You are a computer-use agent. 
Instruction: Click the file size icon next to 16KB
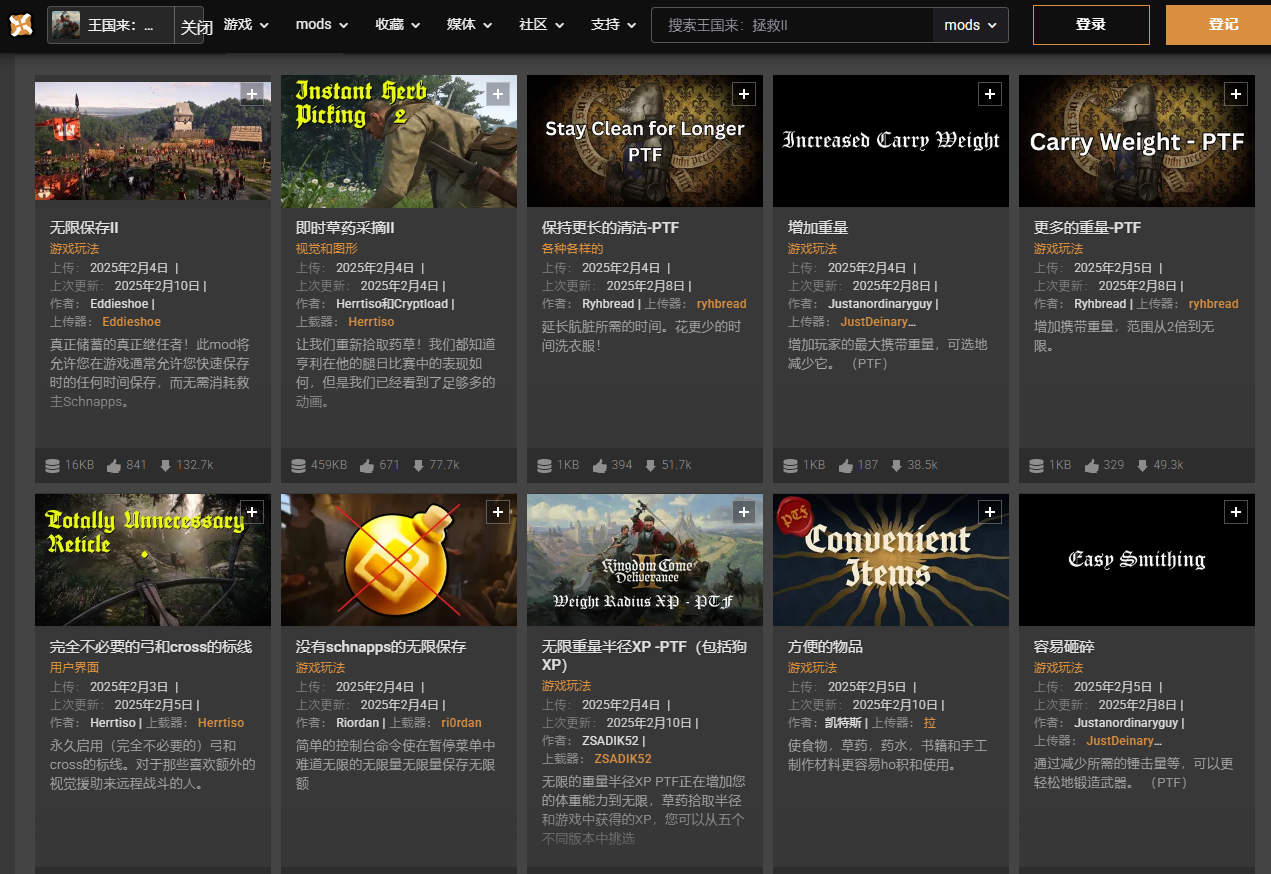pyautogui.click(x=53, y=465)
